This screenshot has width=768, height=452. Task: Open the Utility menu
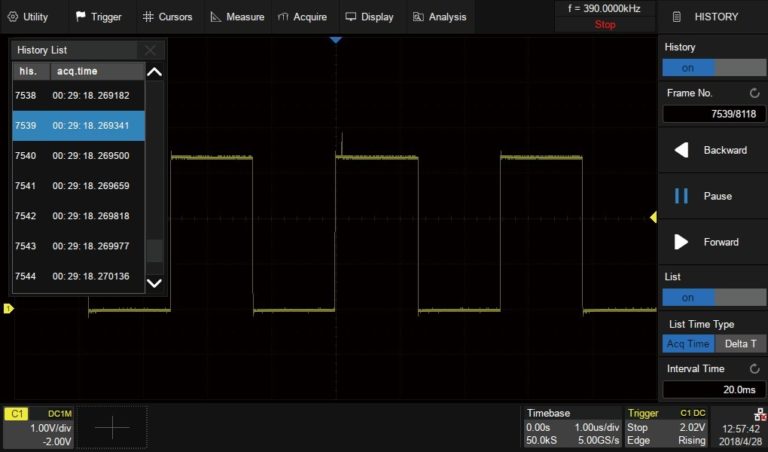28,17
